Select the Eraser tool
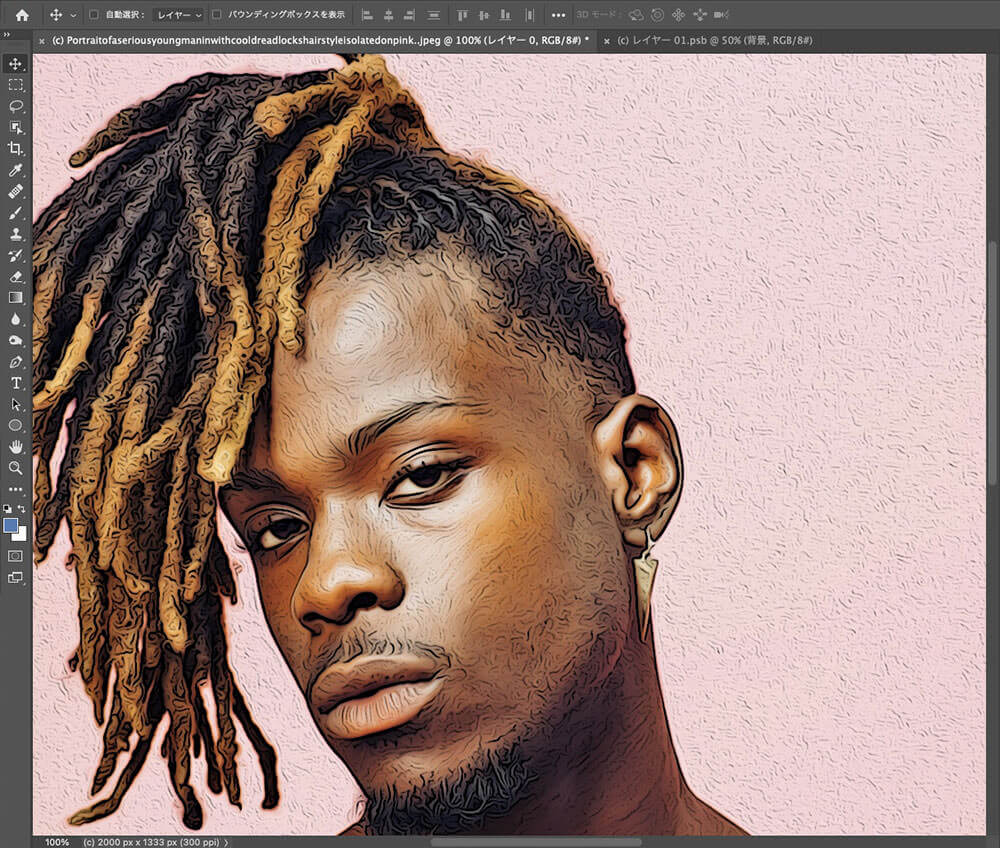 pyautogui.click(x=16, y=276)
